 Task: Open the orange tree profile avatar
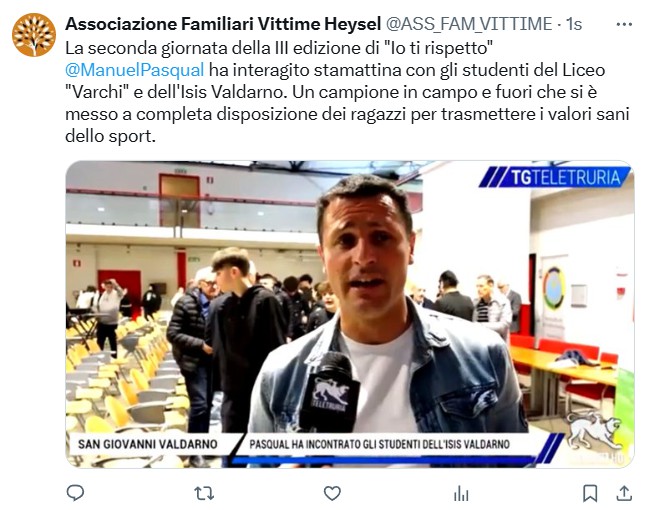click(34, 35)
